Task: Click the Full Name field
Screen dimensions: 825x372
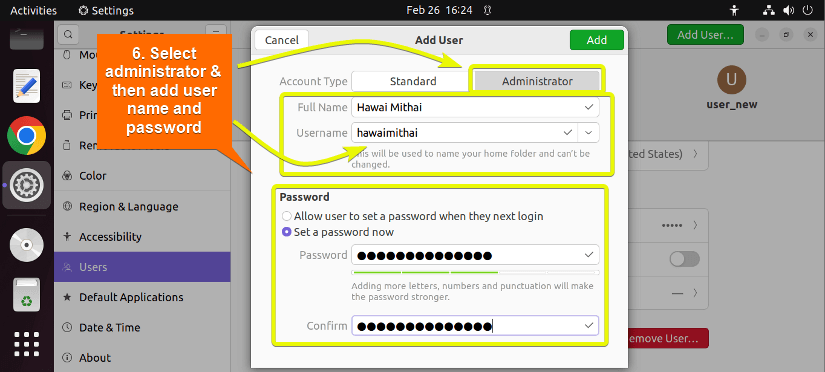Action: 475,107
